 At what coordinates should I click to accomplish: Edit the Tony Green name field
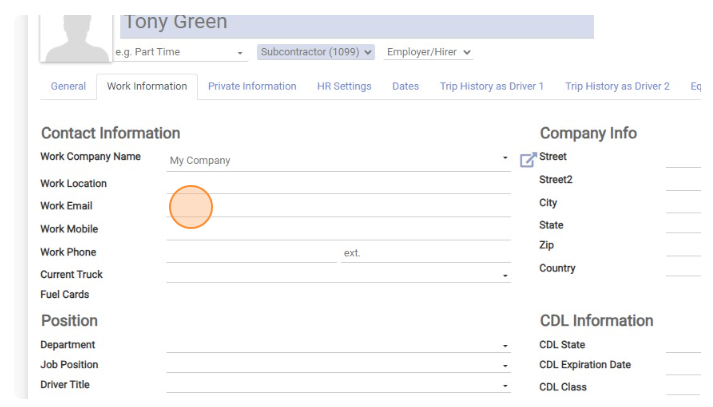click(x=357, y=26)
